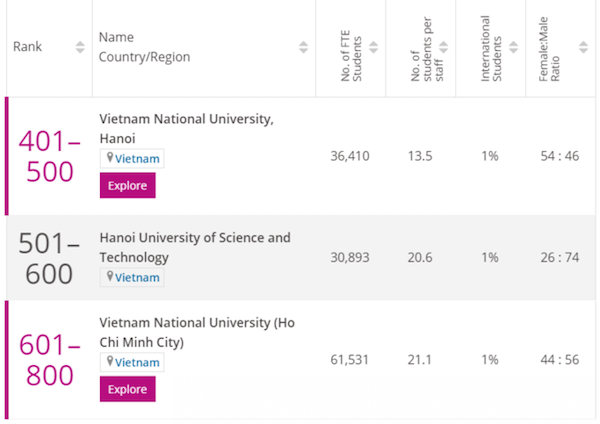
Task: Click the 401–500 rank cell
Action: click(x=47, y=156)
